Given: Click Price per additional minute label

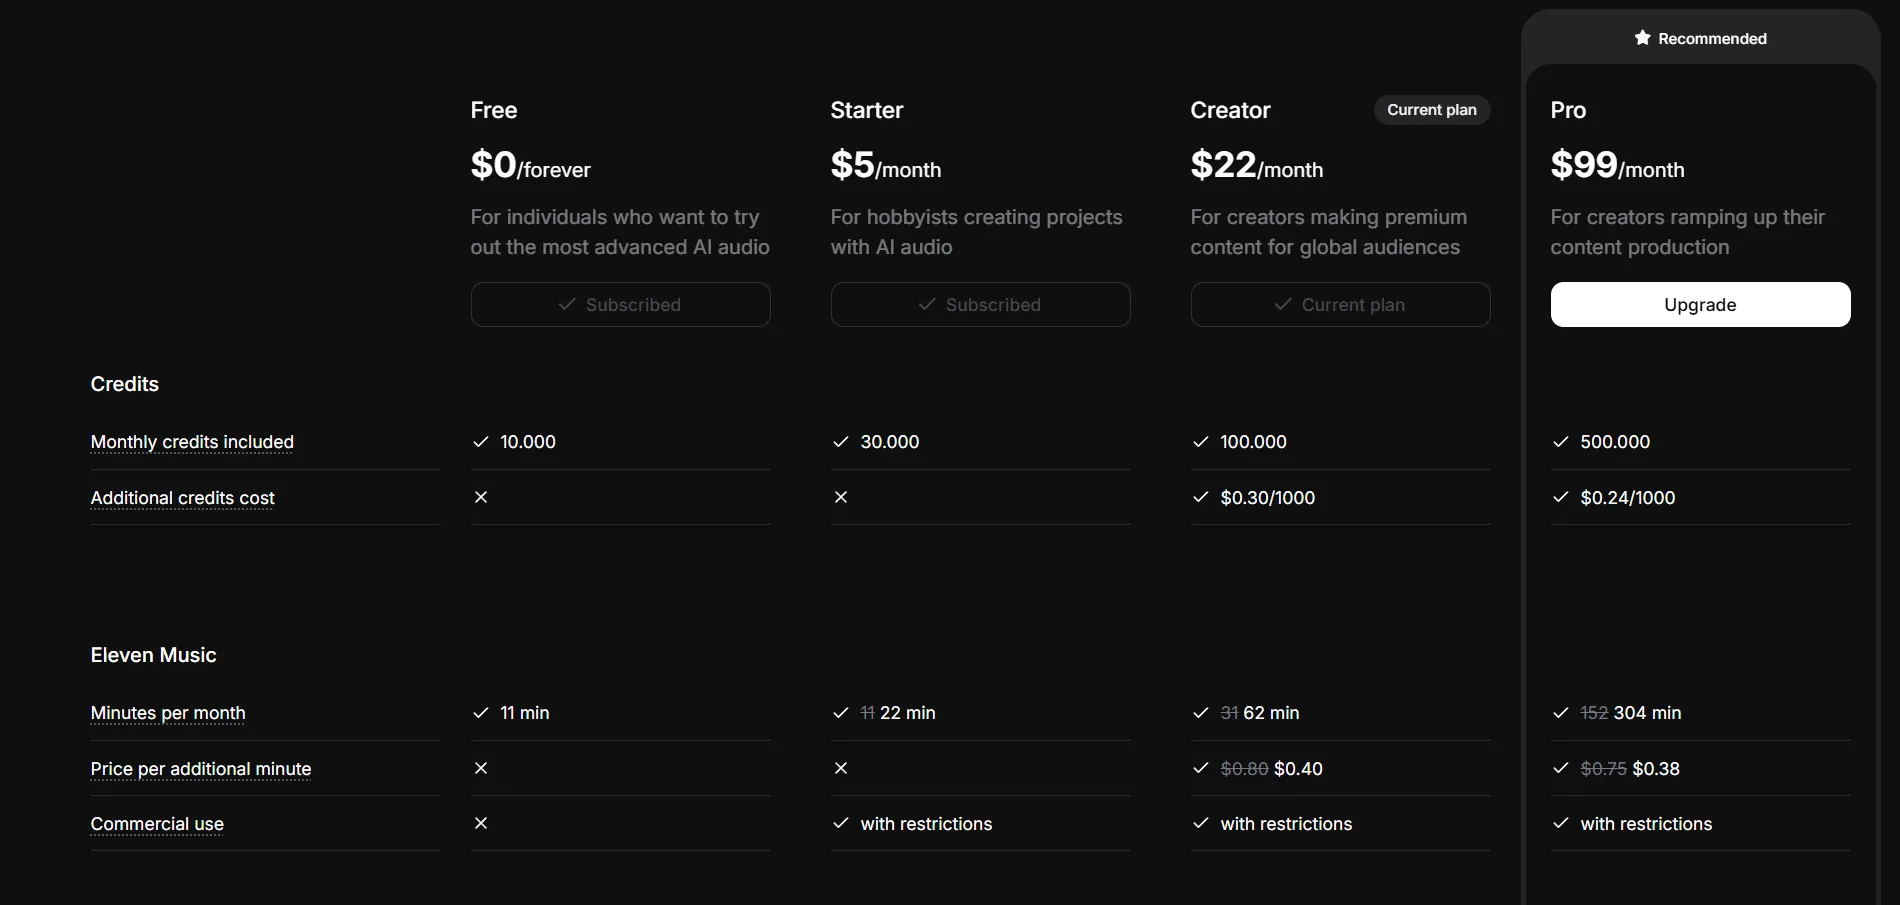Looking at the screenshot, I should (200, 769).
